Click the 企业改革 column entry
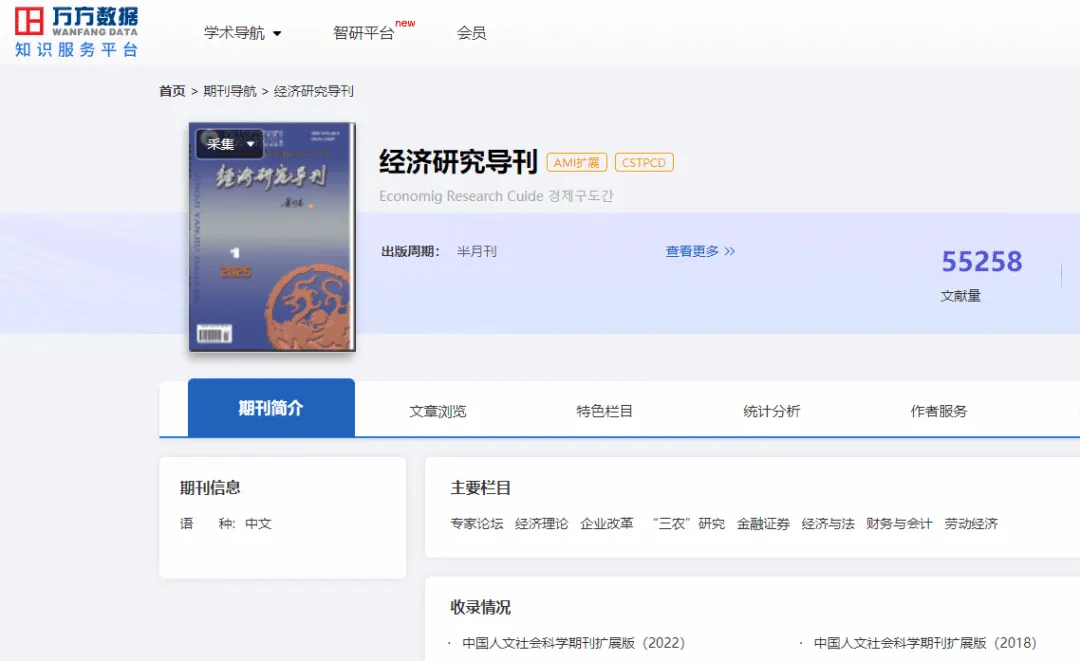The width and height of the screenshot is (1080, 661). 607,524
